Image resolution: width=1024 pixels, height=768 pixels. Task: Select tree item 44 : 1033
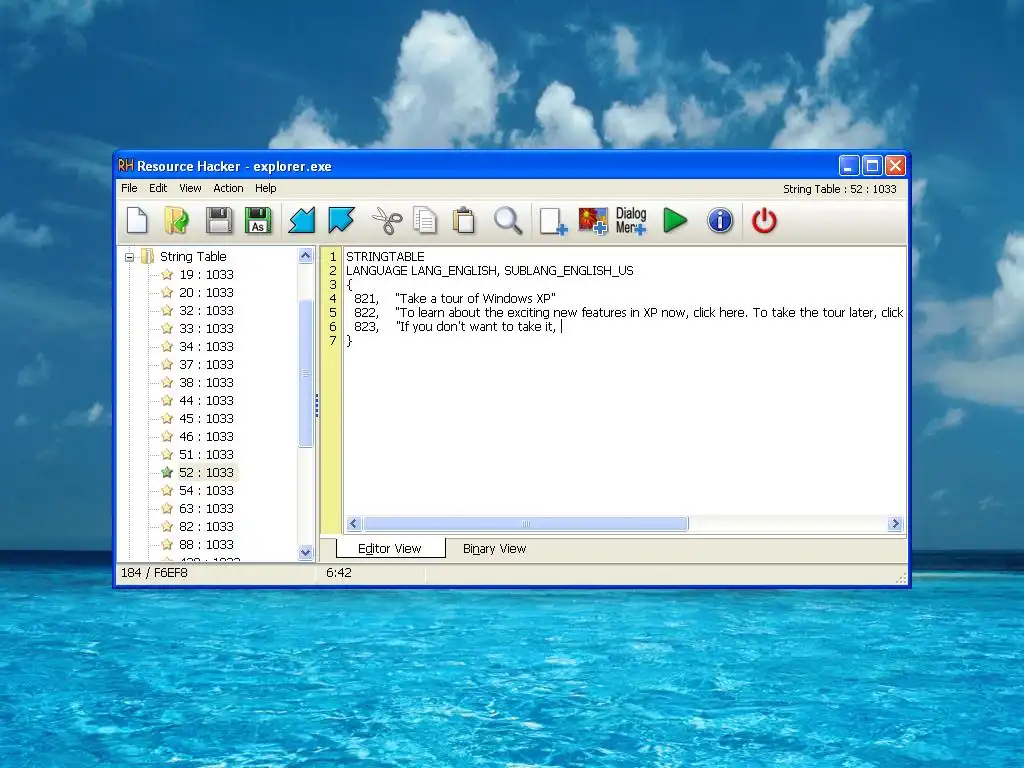click(206, 400)
